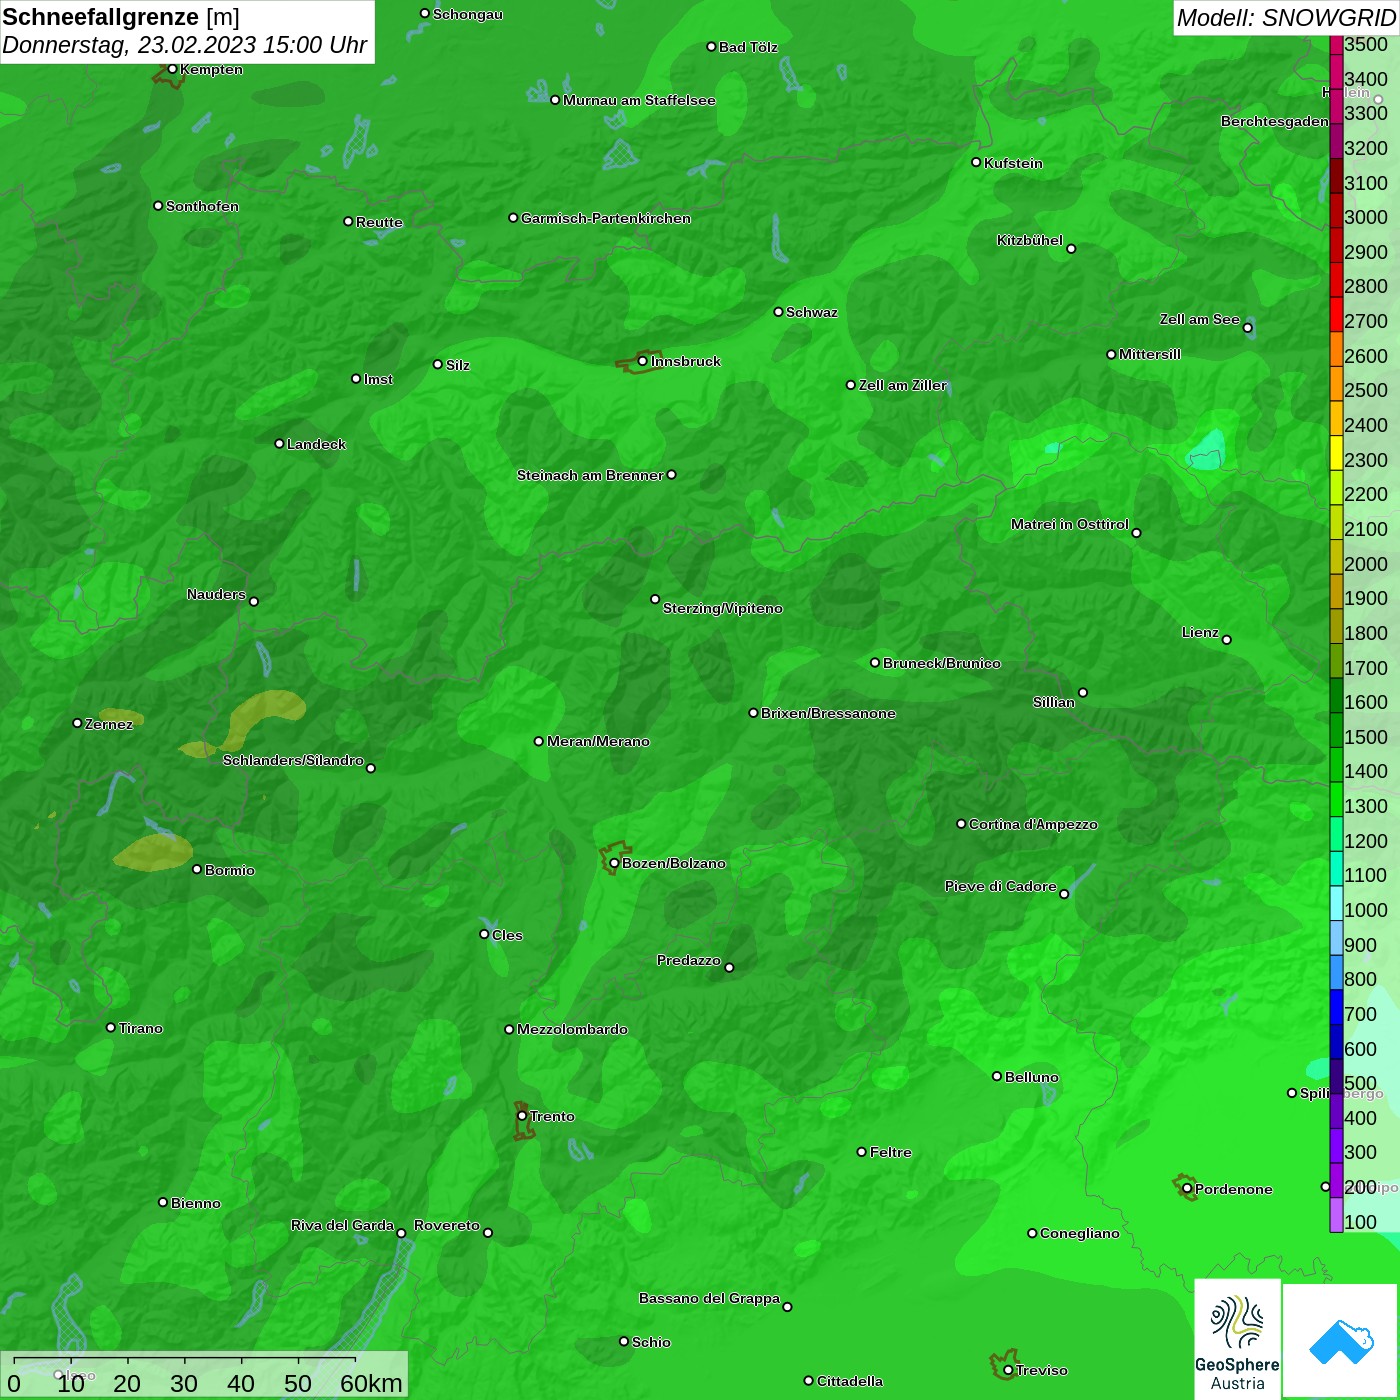Click the Reutte label
The image size is (1400, 1400).
tap(379, 222)
